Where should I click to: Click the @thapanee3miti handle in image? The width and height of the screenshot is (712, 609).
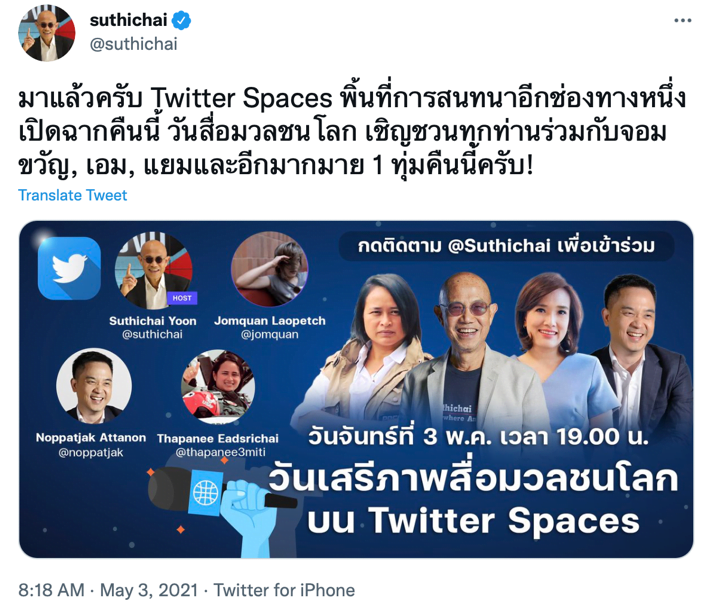point(220,452)
